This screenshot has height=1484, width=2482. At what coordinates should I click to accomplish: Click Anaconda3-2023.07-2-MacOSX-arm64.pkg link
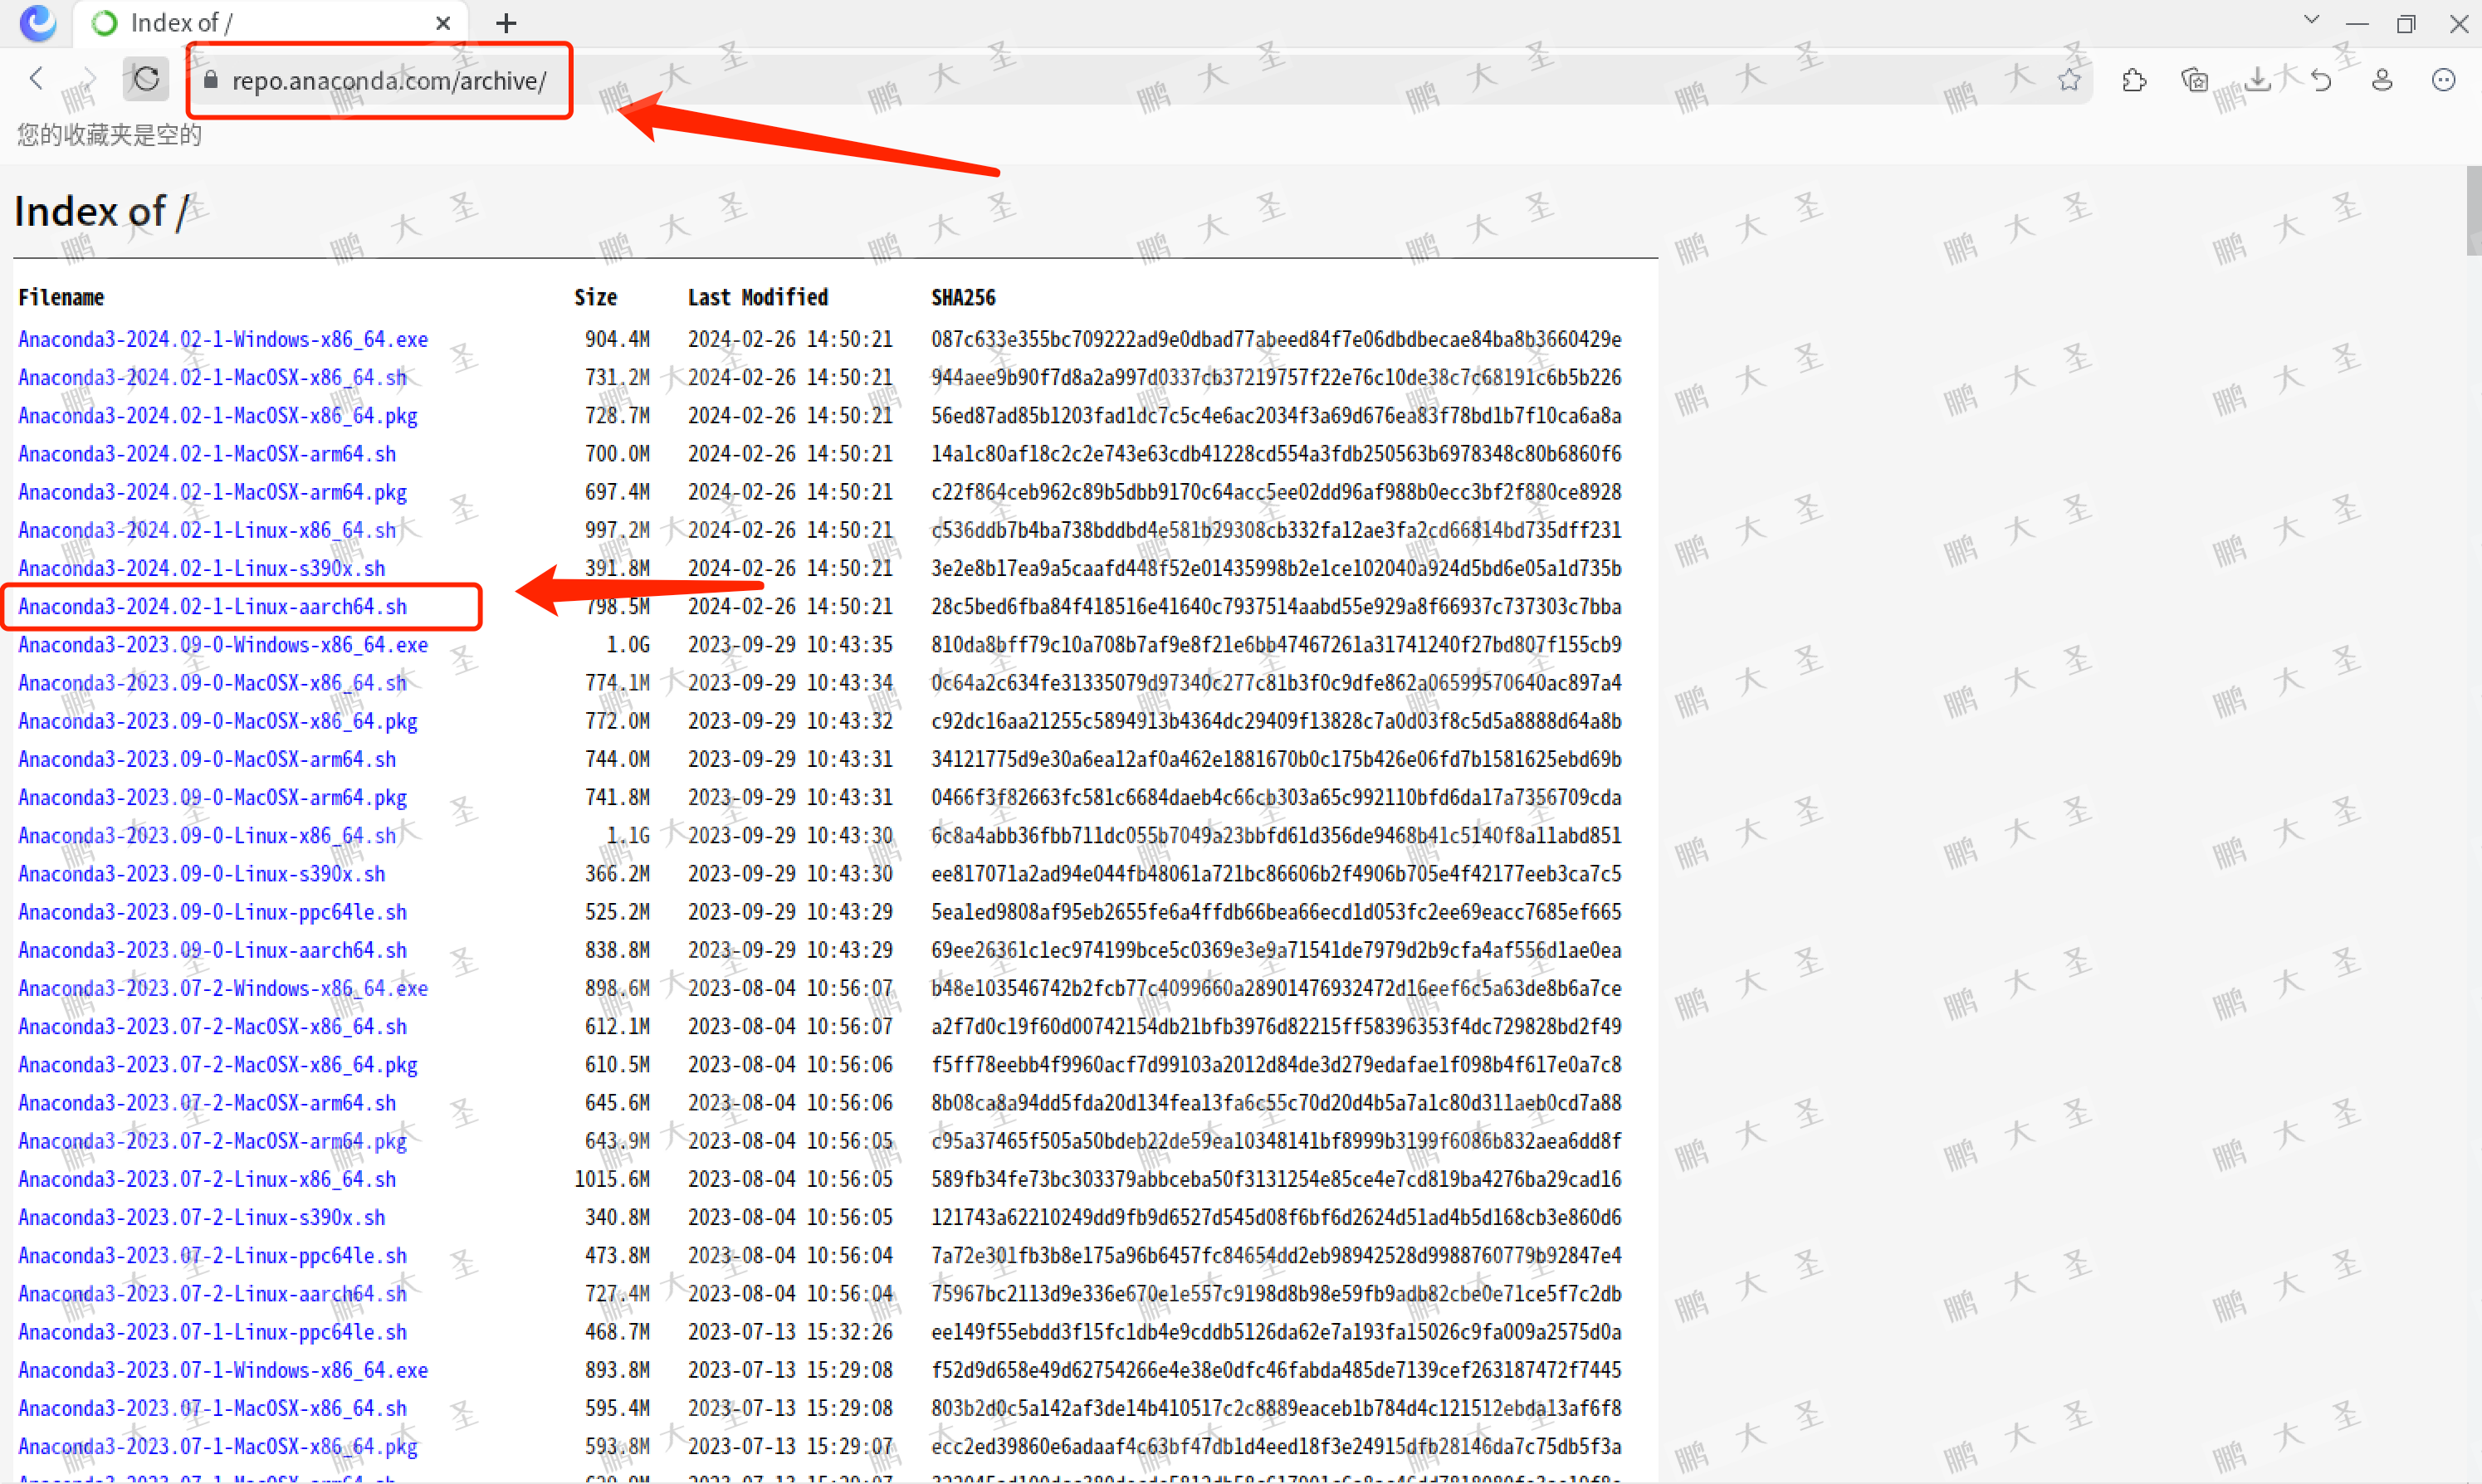[212, 1141]
